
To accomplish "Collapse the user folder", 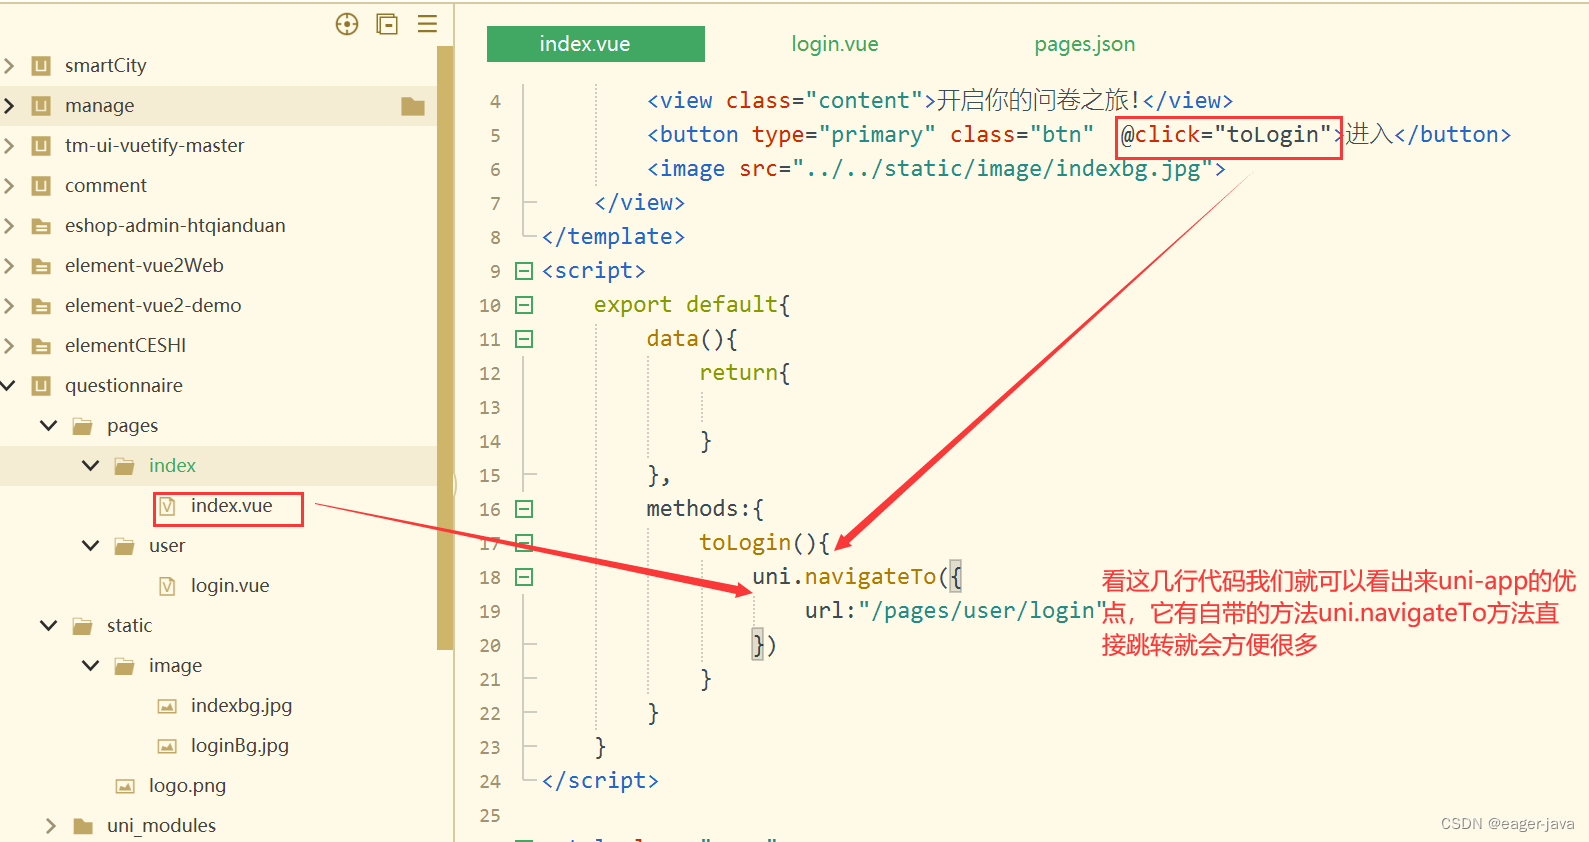I will pyautogui.click(x=91, y=546).
